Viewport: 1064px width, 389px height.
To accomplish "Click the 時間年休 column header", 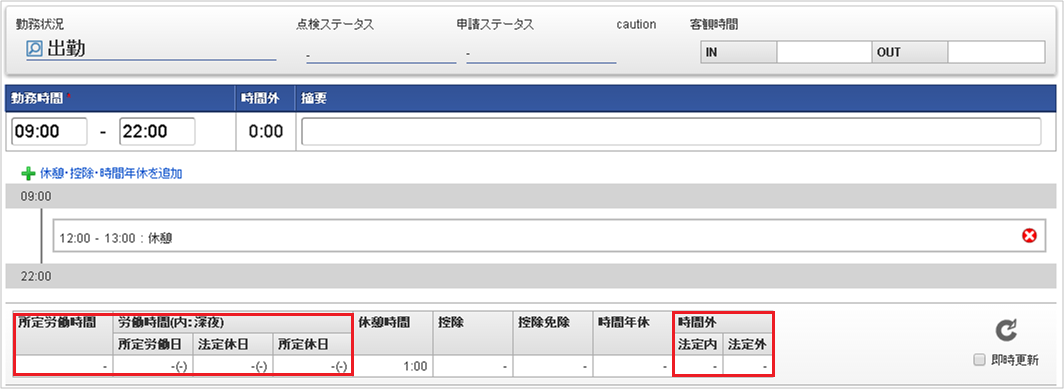I will (x=632, y=333).
